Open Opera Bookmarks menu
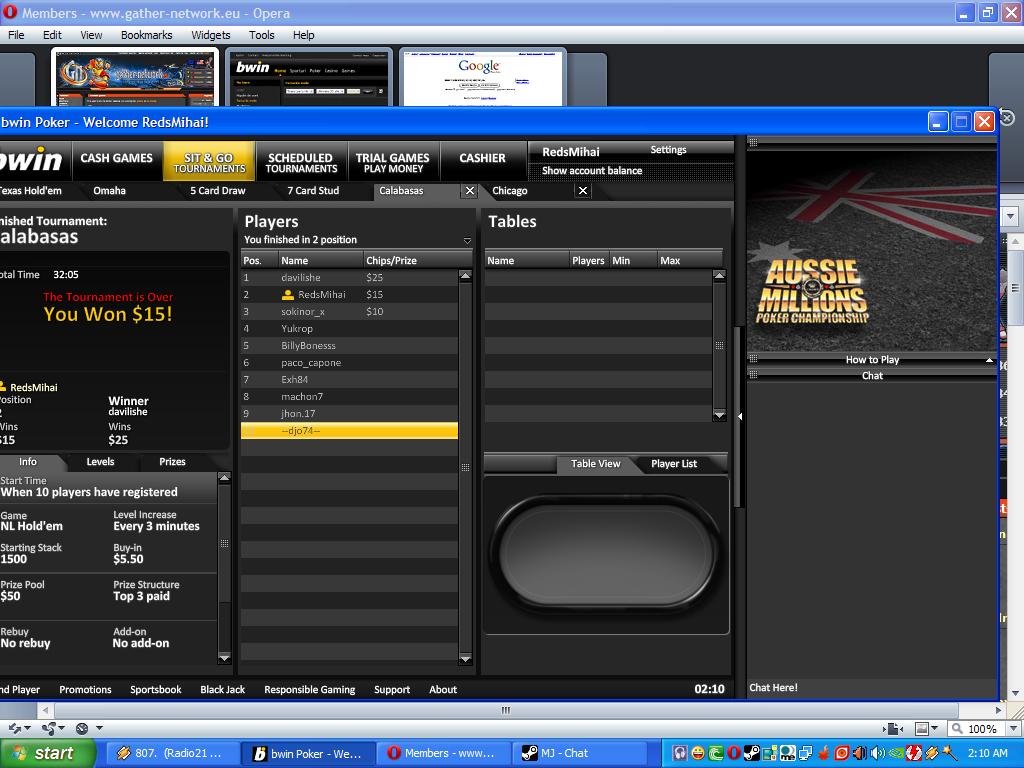 pyautogui.click(x=146, y=35)
